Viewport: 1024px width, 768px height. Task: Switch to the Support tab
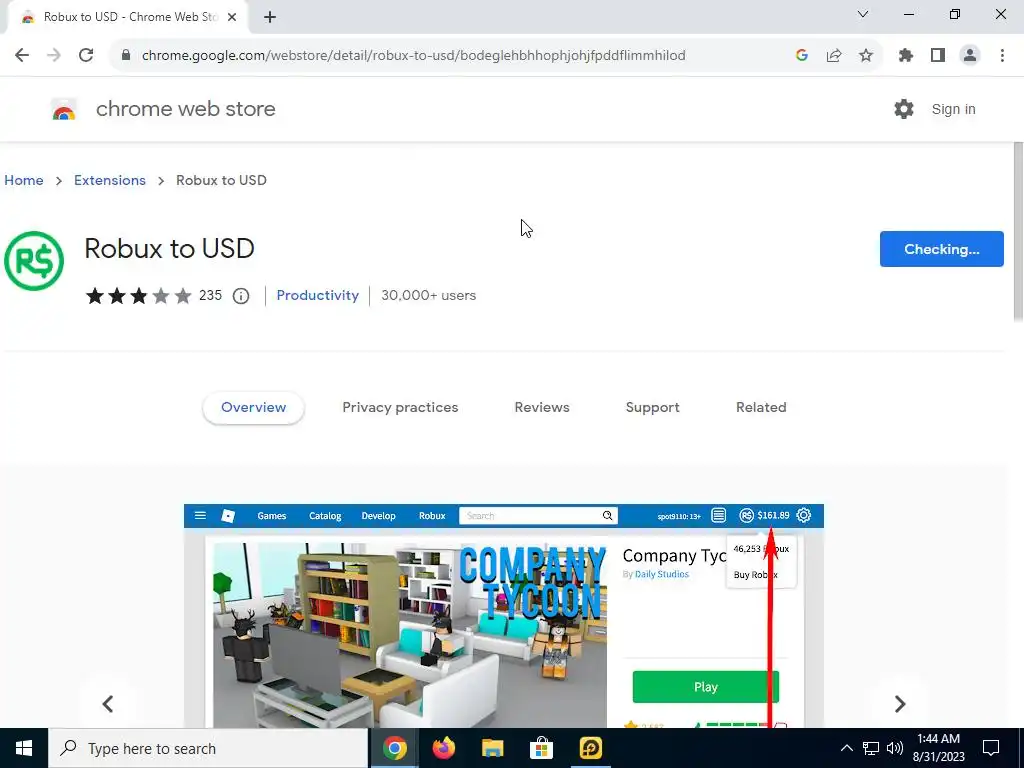(652, 408)
